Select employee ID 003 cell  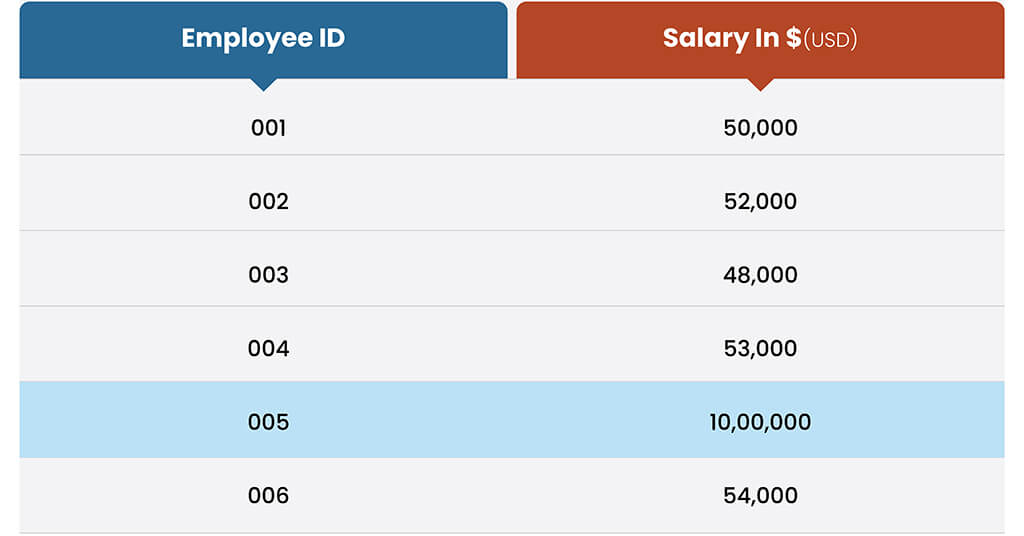(268, 275)
